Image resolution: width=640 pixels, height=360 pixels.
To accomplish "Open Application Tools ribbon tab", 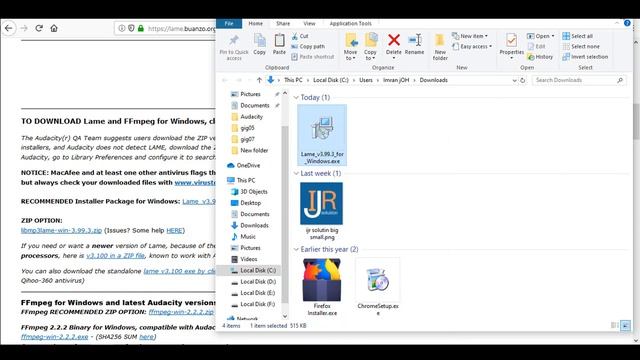I will coord(351,24).
